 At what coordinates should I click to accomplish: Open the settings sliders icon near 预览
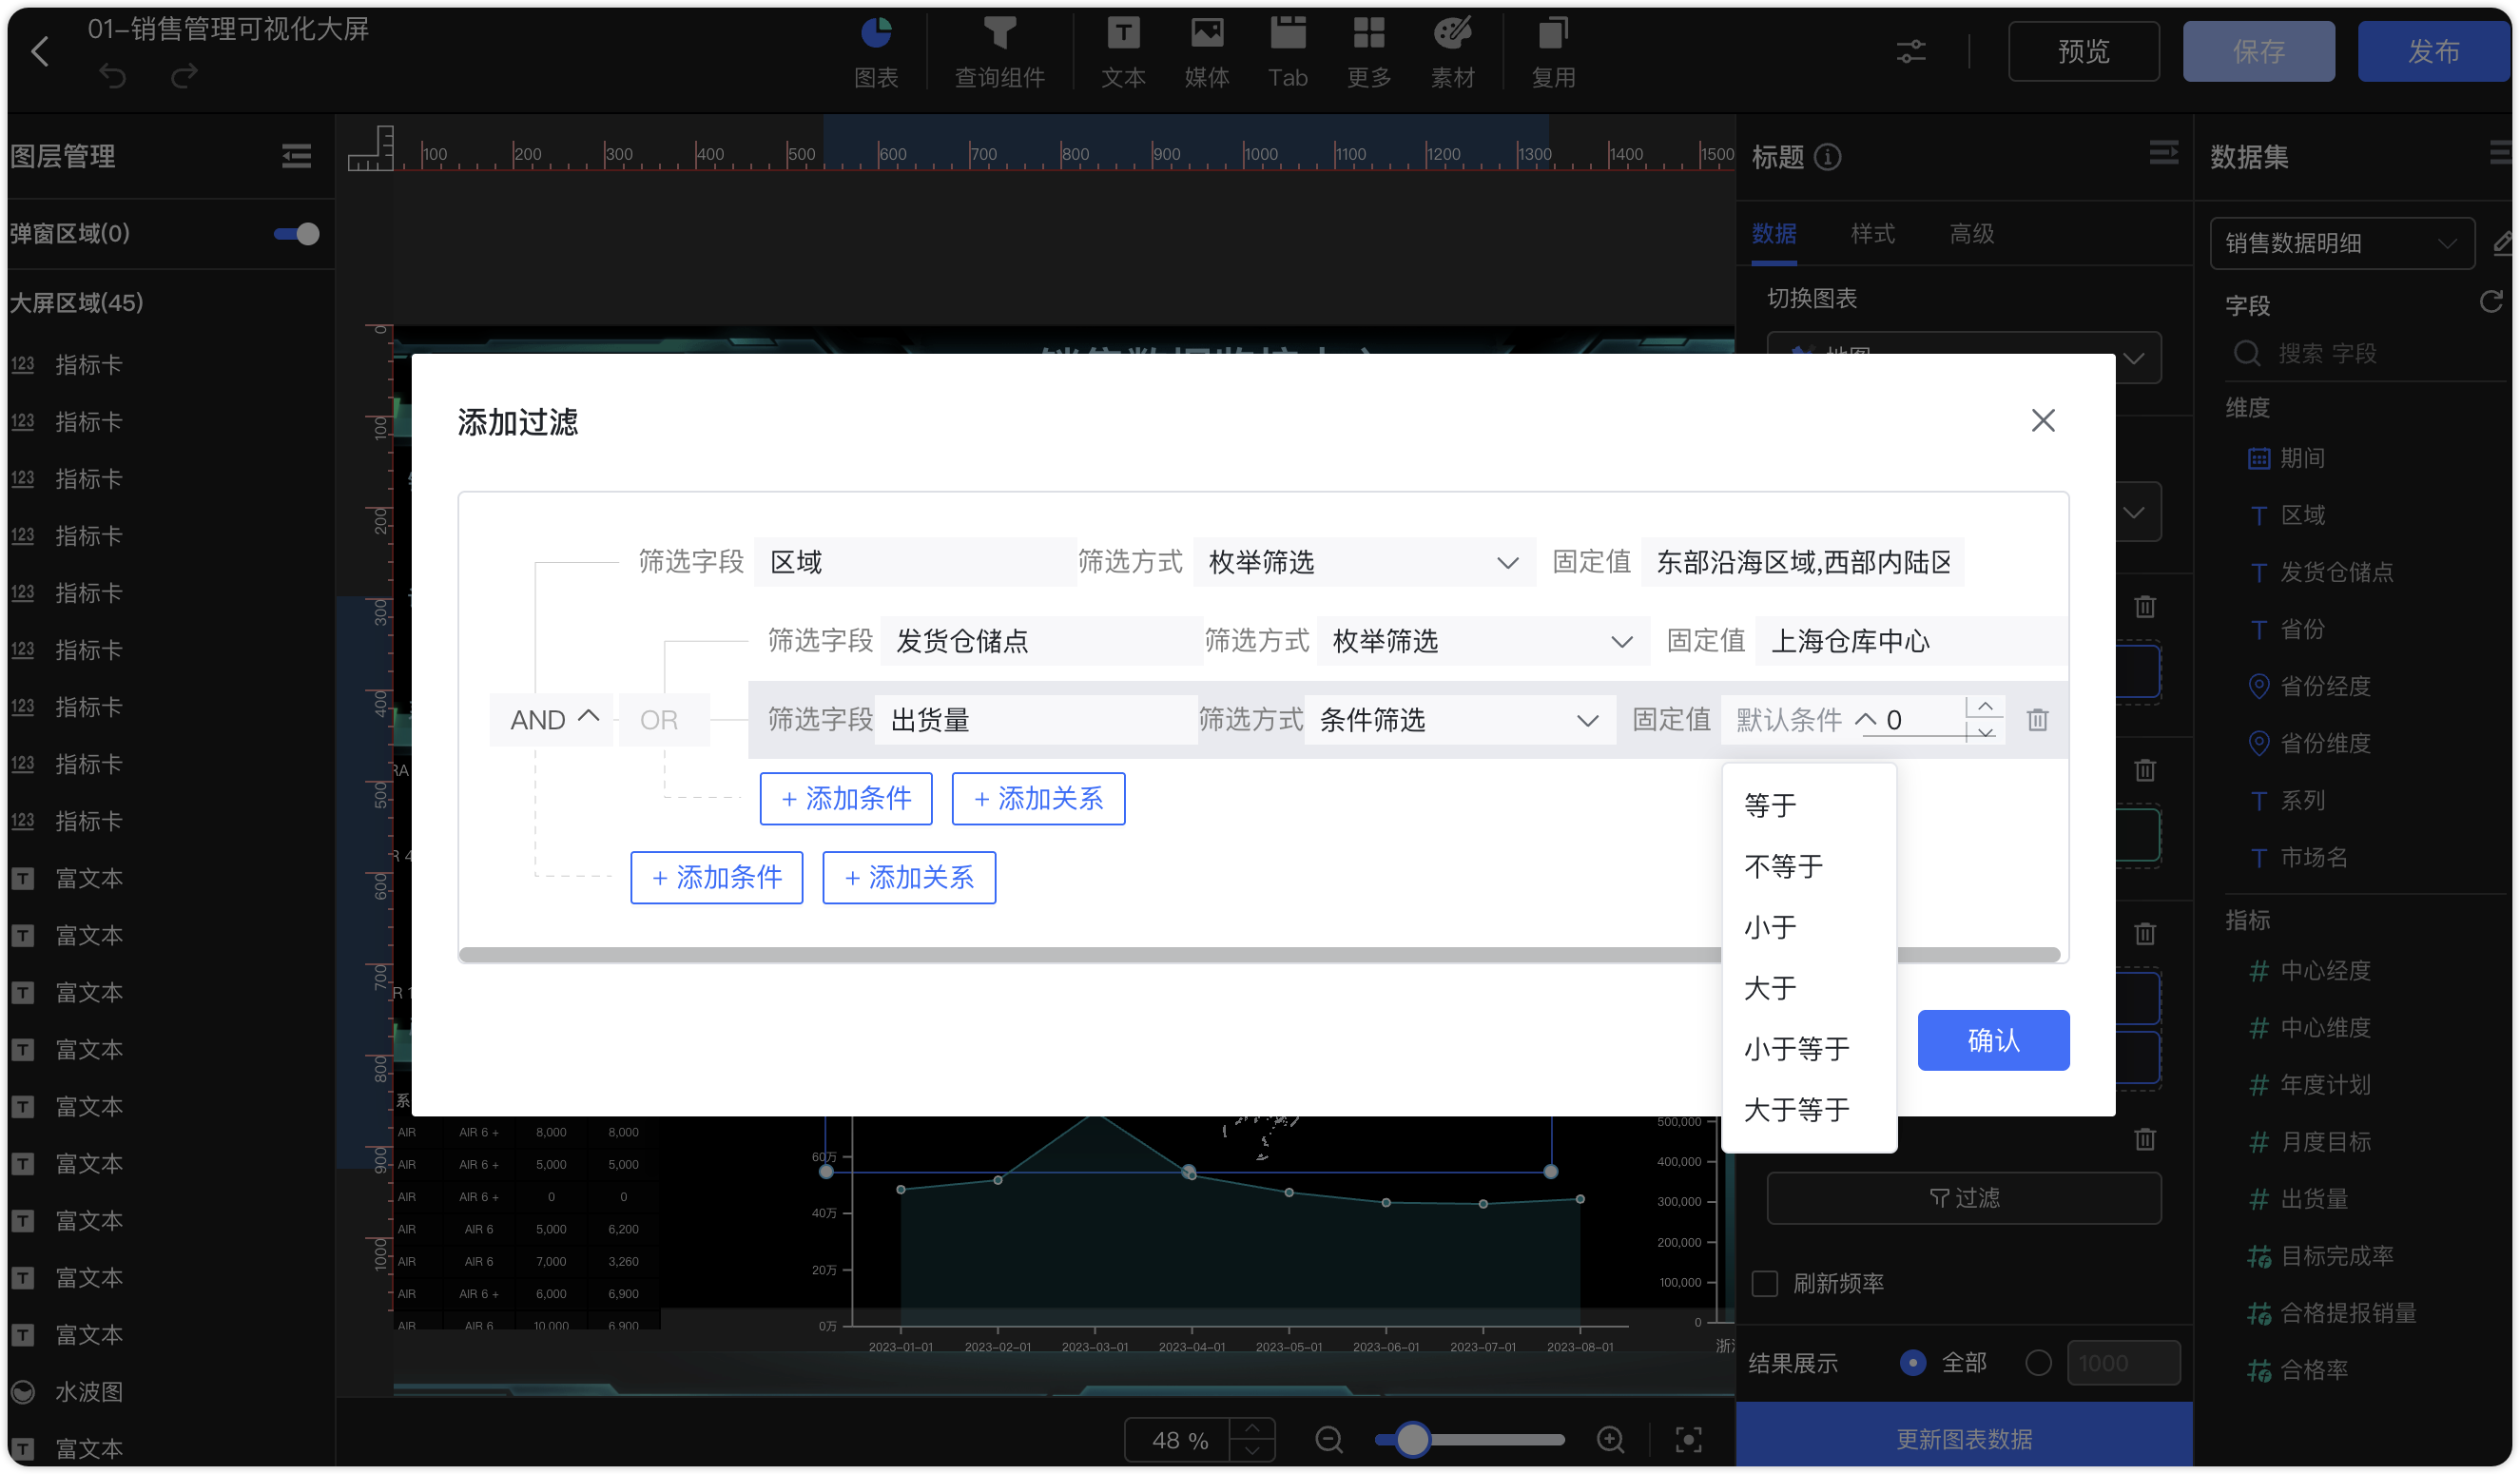coord(1911,52)
